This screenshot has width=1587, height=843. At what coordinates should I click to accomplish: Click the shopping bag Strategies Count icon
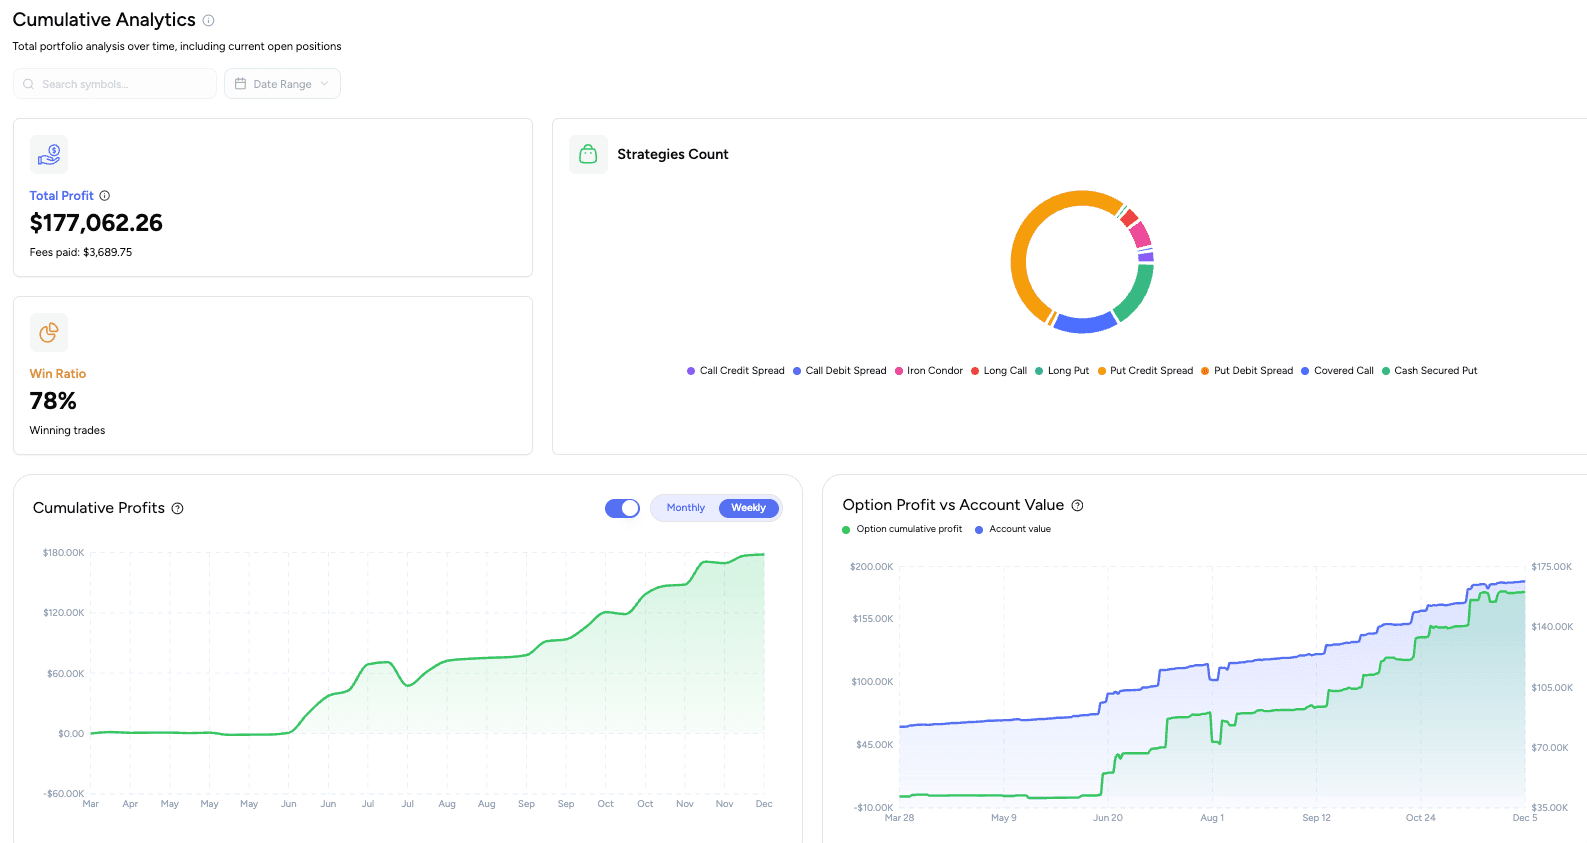tap(588, 155)
